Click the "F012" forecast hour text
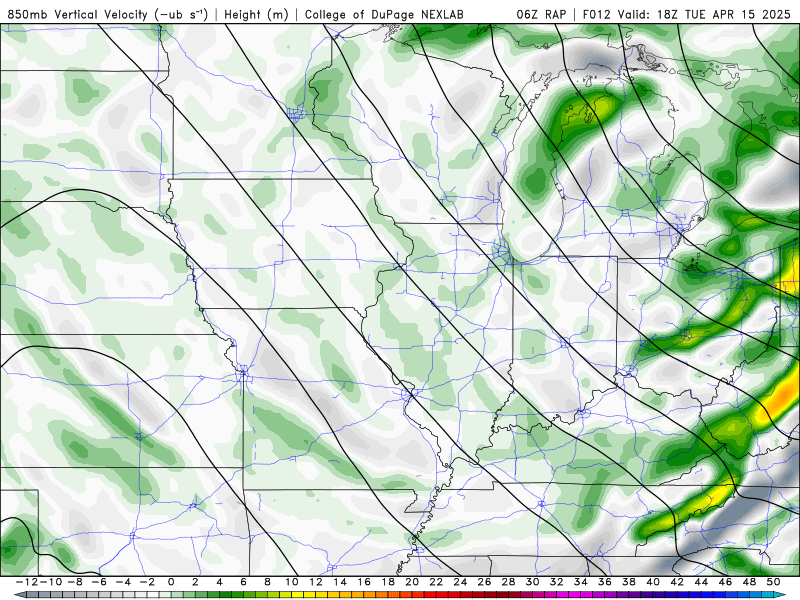 point(596,14)
